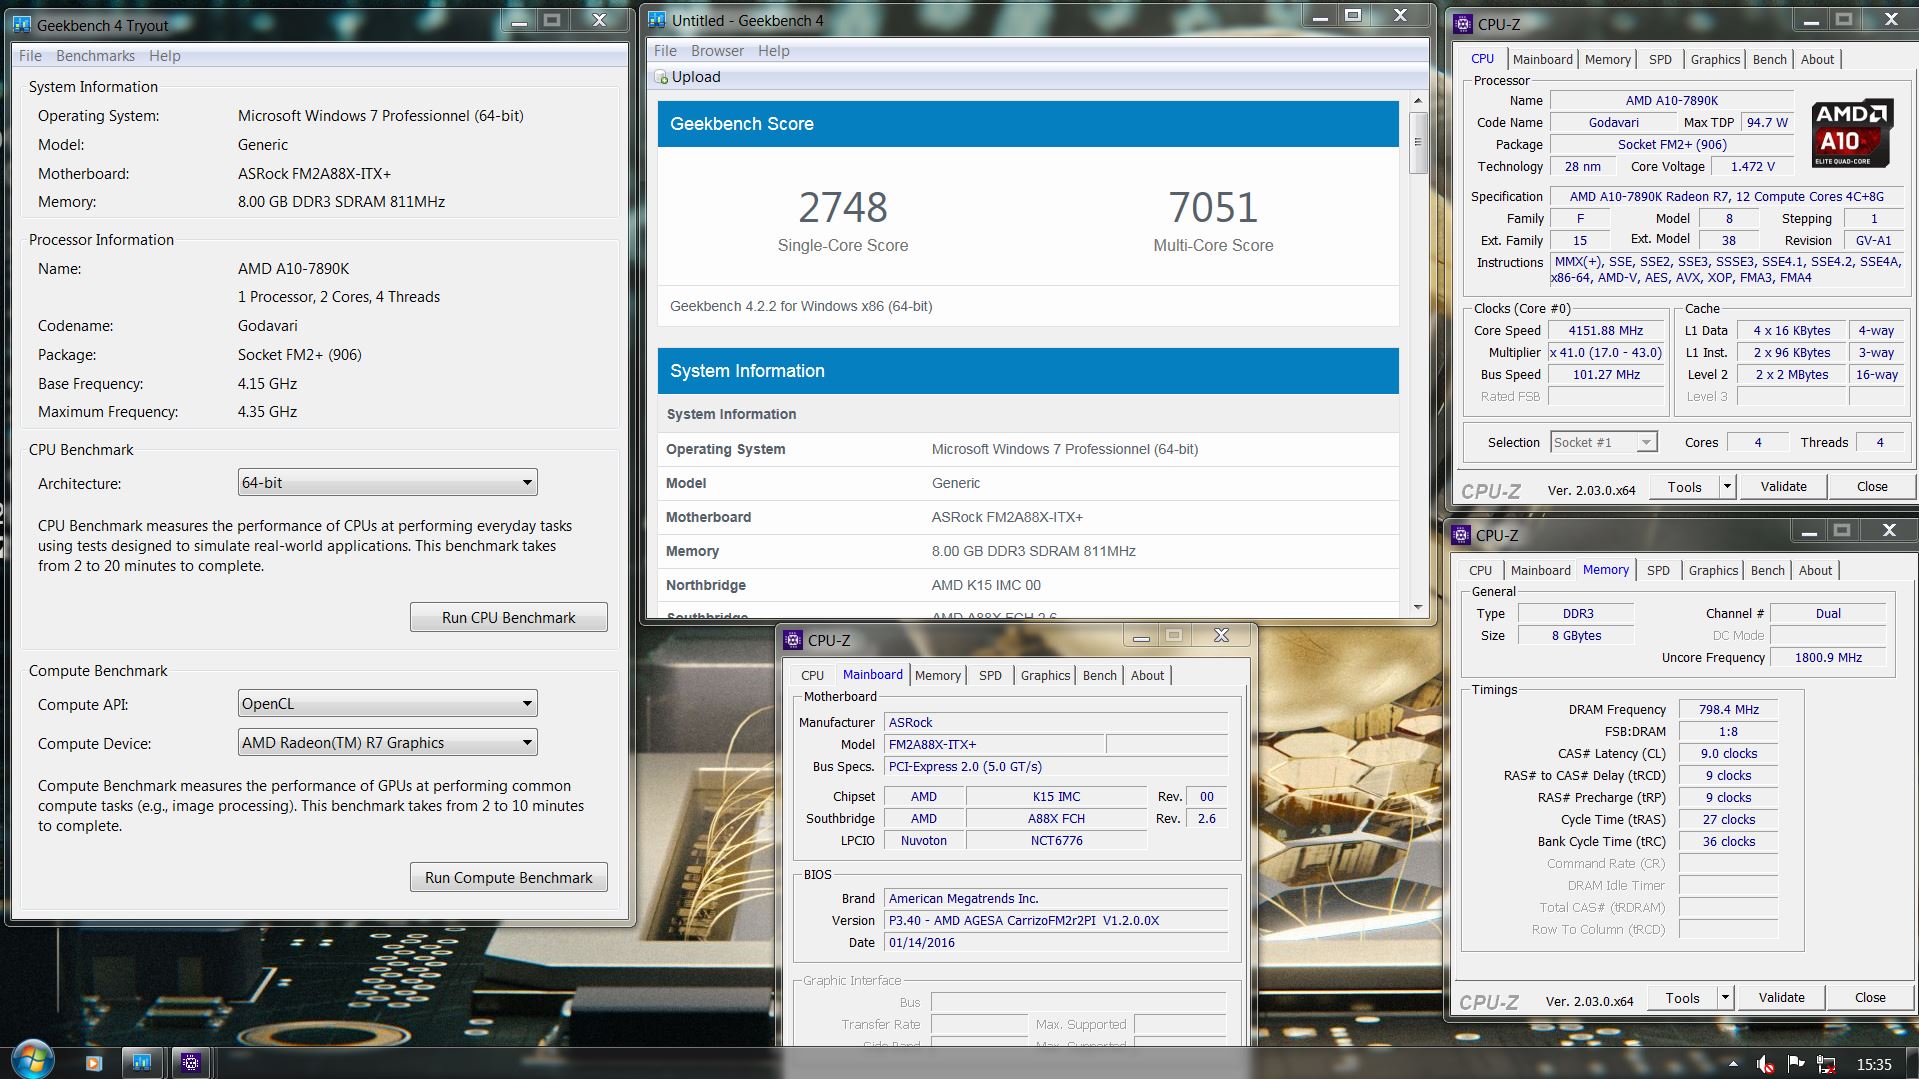Click the BIOS Version P3.40 field

click(x=1056, y=921)
